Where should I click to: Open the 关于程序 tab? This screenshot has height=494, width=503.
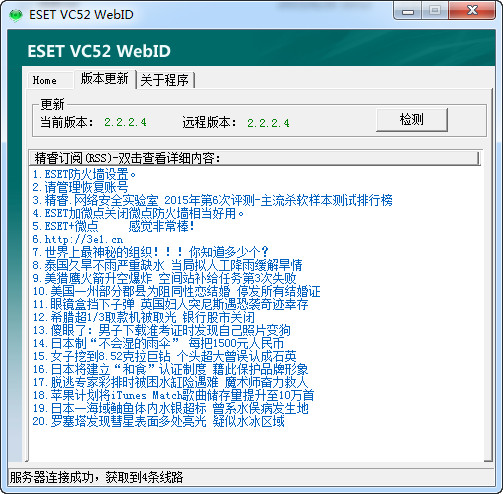click(x=165, y=80)
